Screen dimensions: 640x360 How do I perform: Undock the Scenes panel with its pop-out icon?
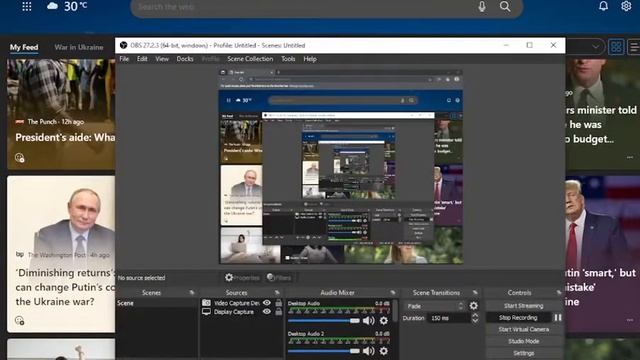[192, 293]
